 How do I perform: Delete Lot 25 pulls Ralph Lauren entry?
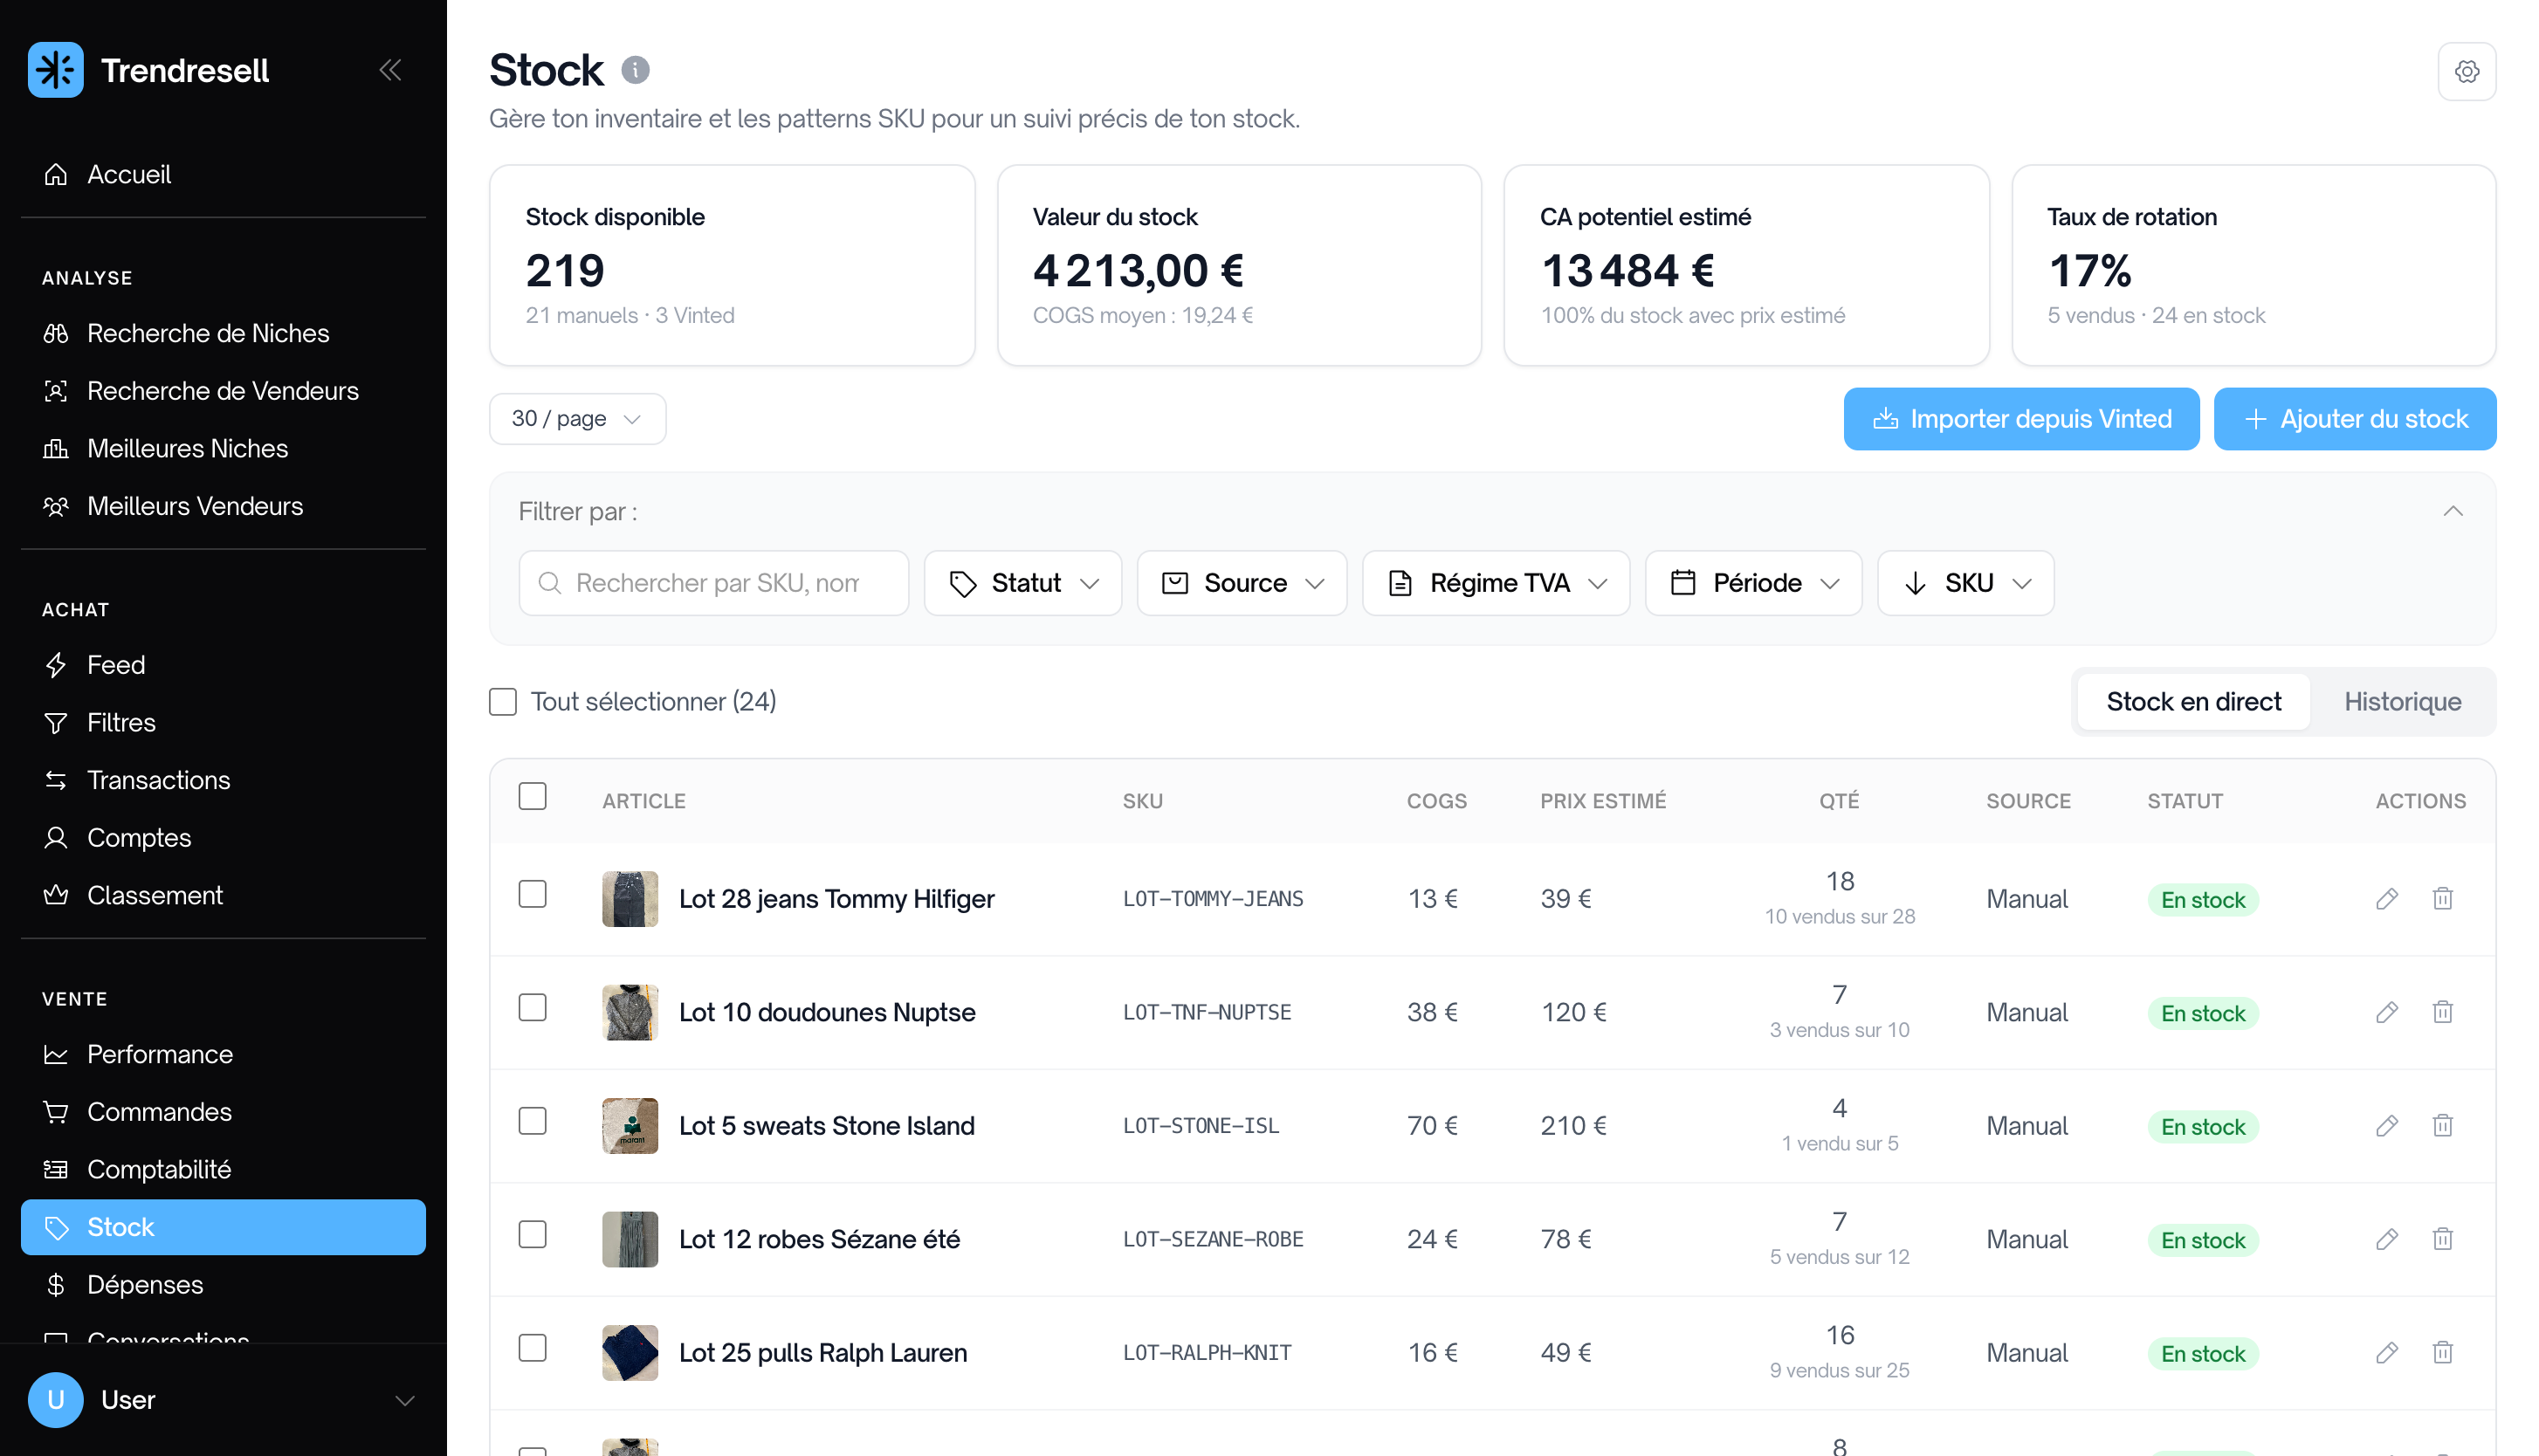coord(2442,1352)
